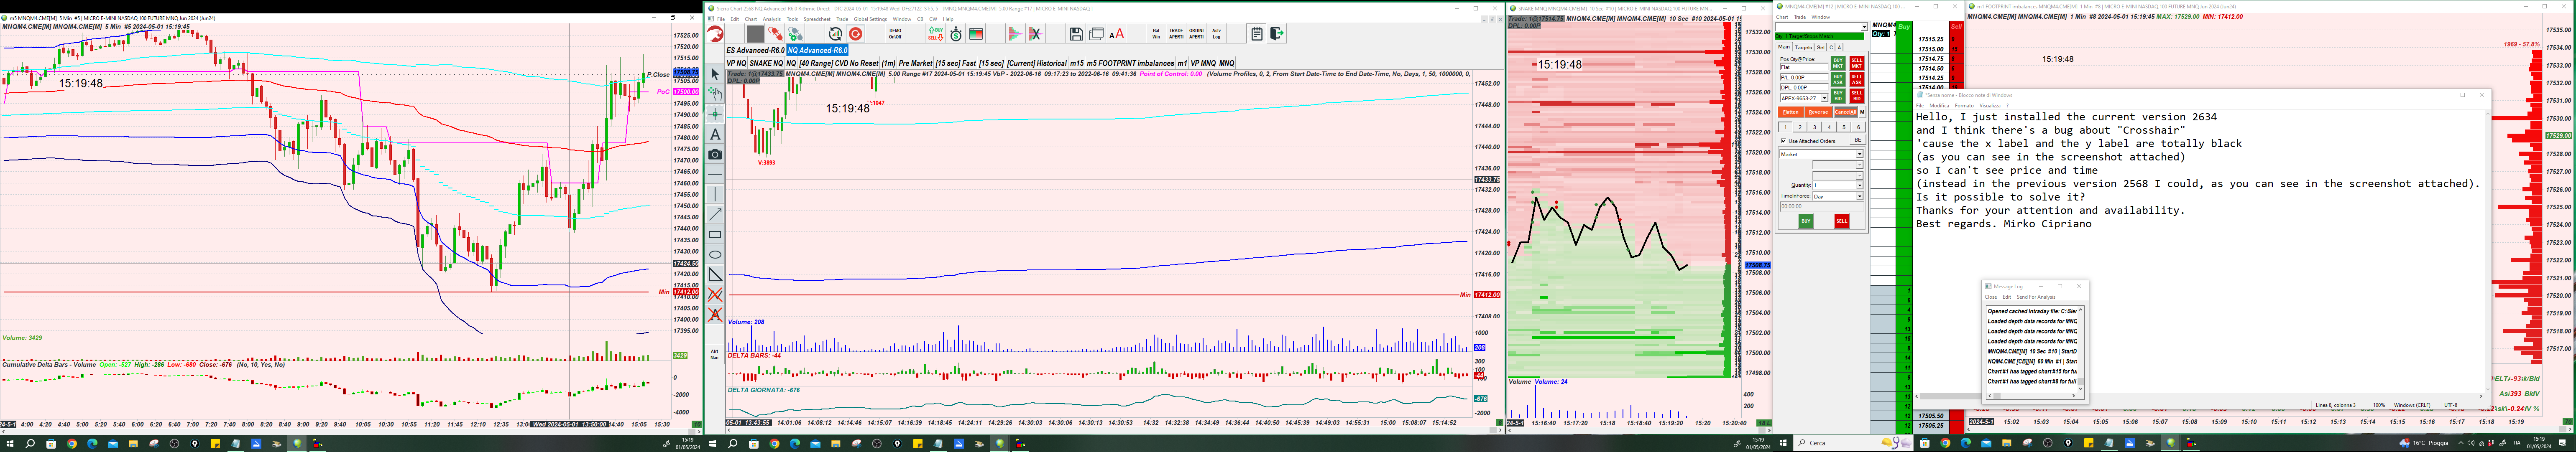2576x452 pixels.
Task: Click the save floppy disk icon
Action: (1076, 34)
